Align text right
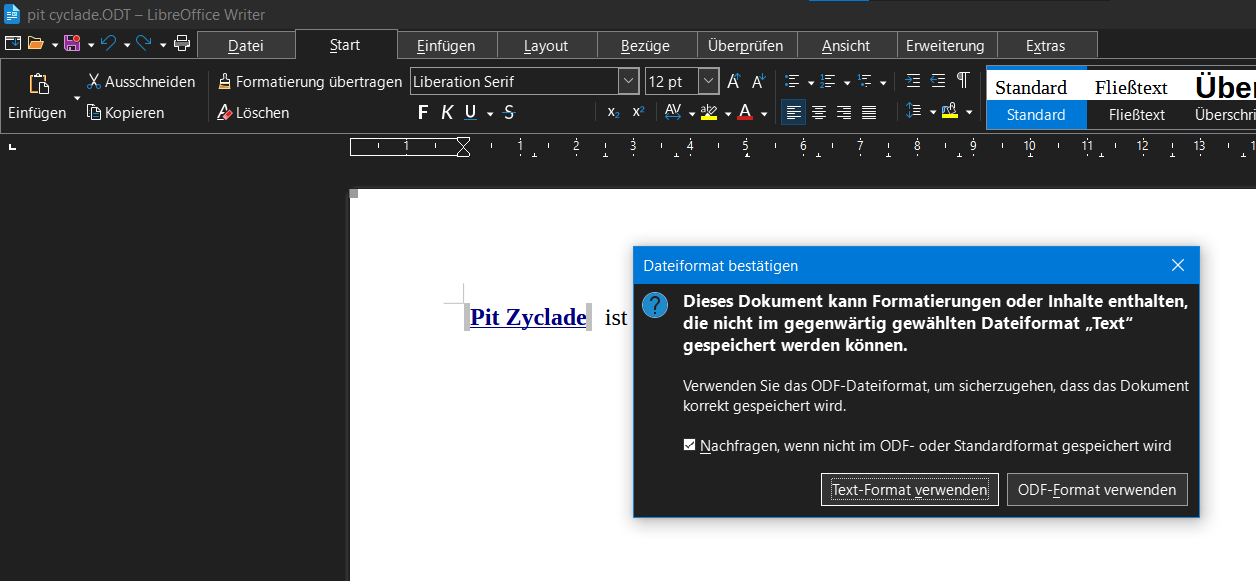The height and width of the screenshot is (581, 1256). [x=844, y=113]
